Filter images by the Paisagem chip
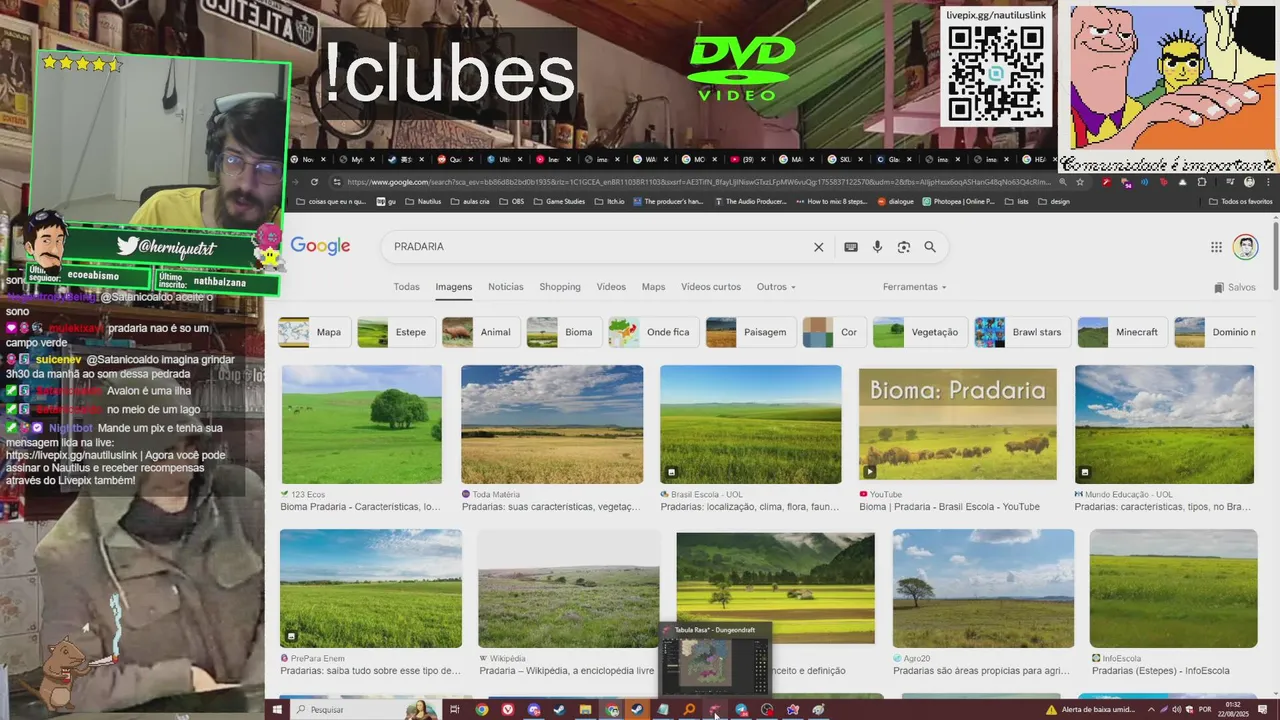The width and height of the screenshot is (1280, 720). 750,332
